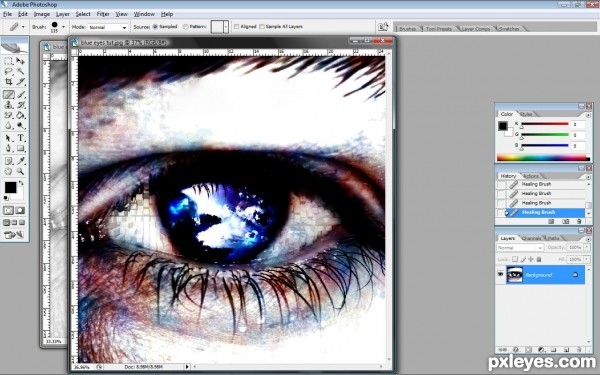Select the Eraser tool

tap(8, 115)
